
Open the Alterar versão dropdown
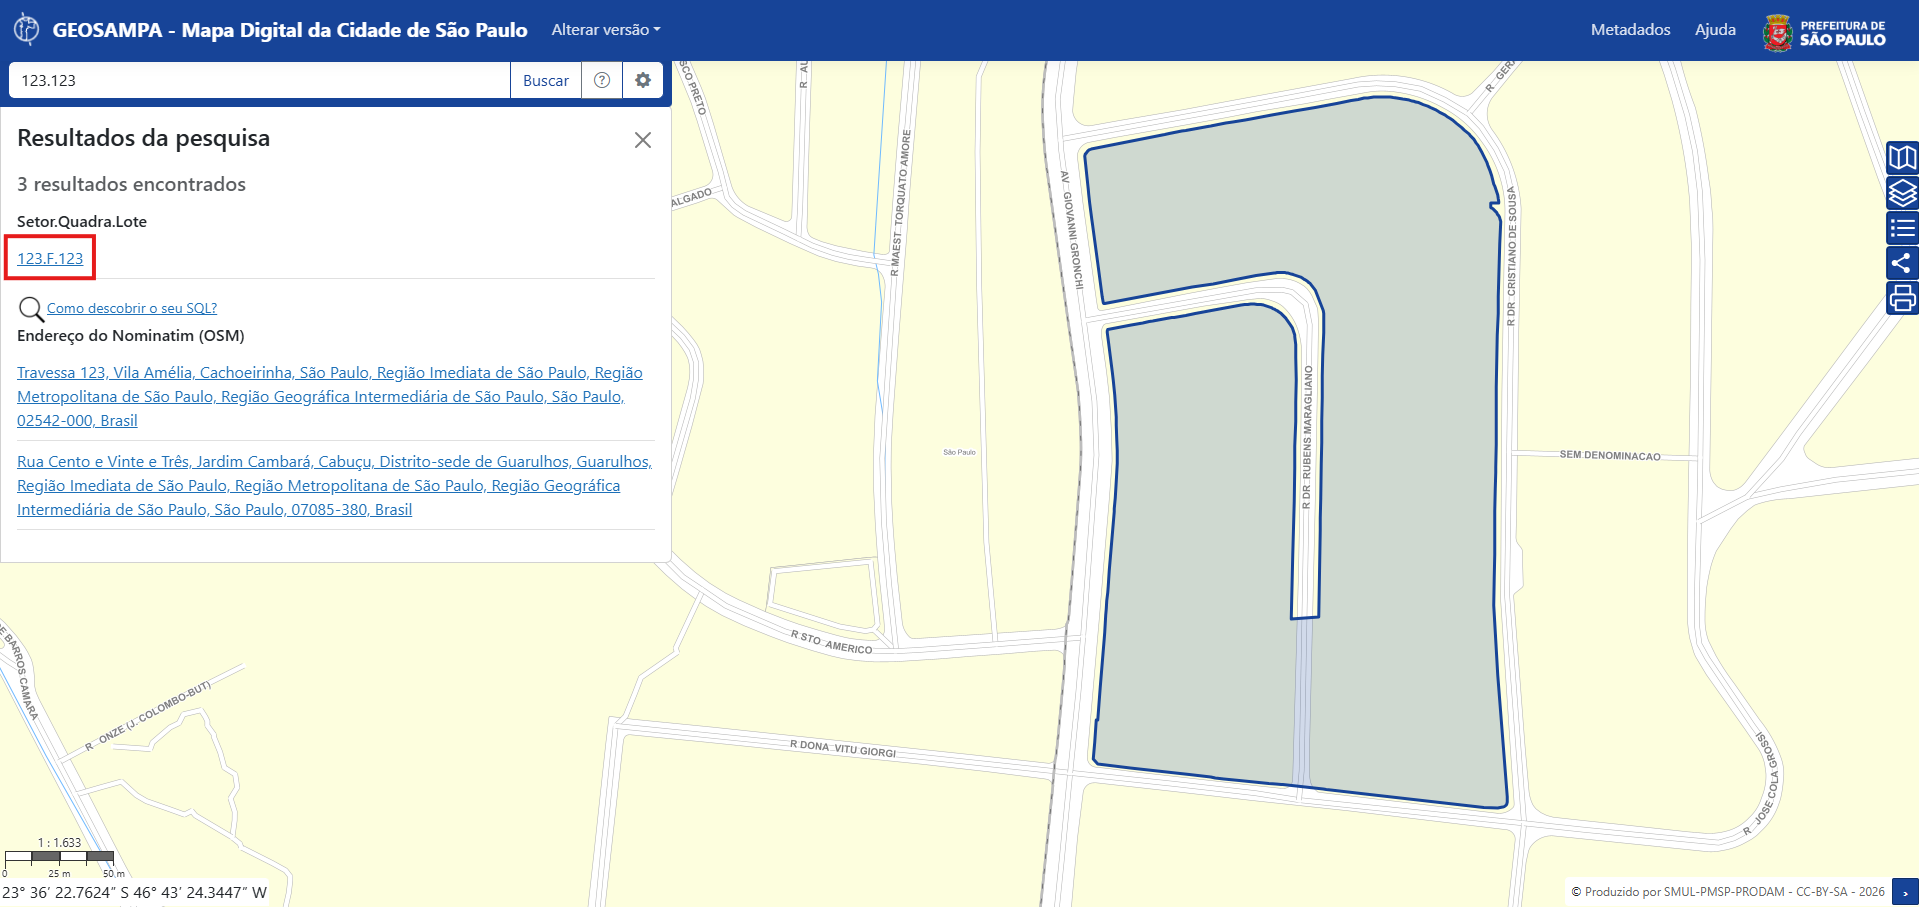click(x=606, y=30)
